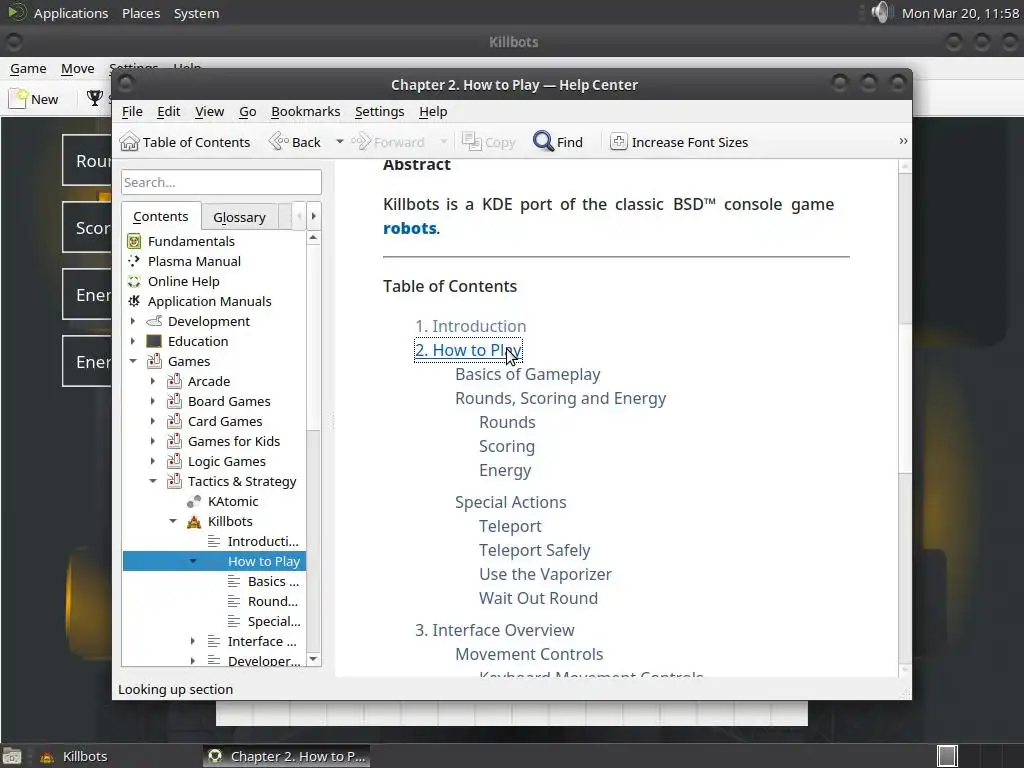Screen dimensions: 1024x768
Task: Select Introducti... item under Killbots
Action: [x=263, y=541]
